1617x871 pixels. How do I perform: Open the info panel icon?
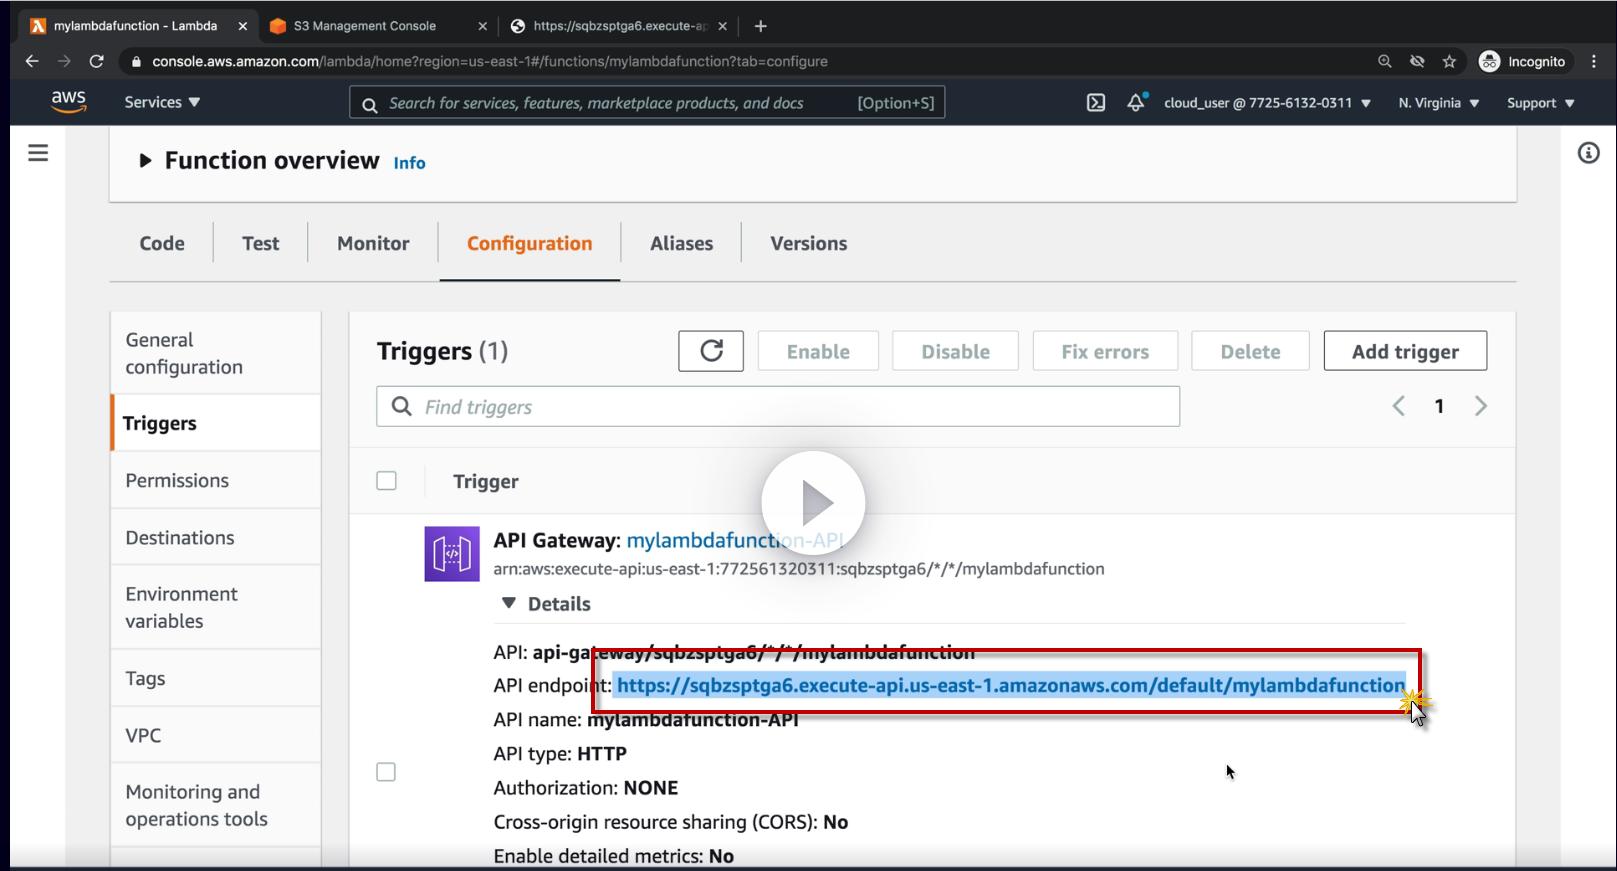pos(1588,153)
